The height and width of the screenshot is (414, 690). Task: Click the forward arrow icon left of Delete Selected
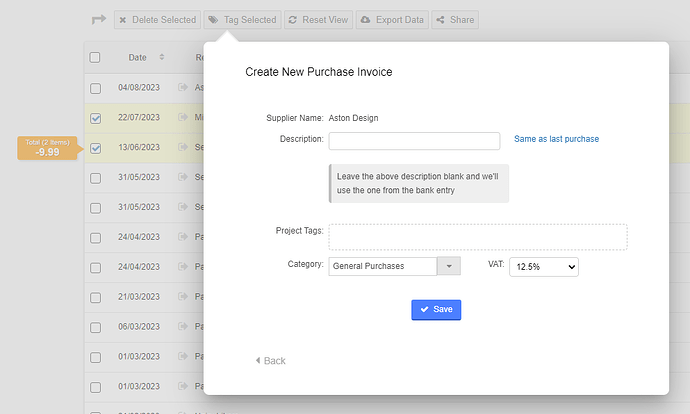[x=98, y=20]
